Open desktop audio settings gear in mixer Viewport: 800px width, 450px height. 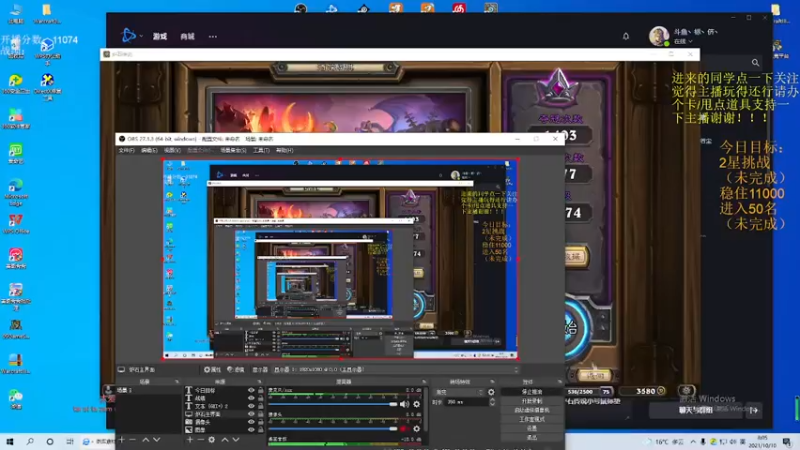(x=417, y=404)
